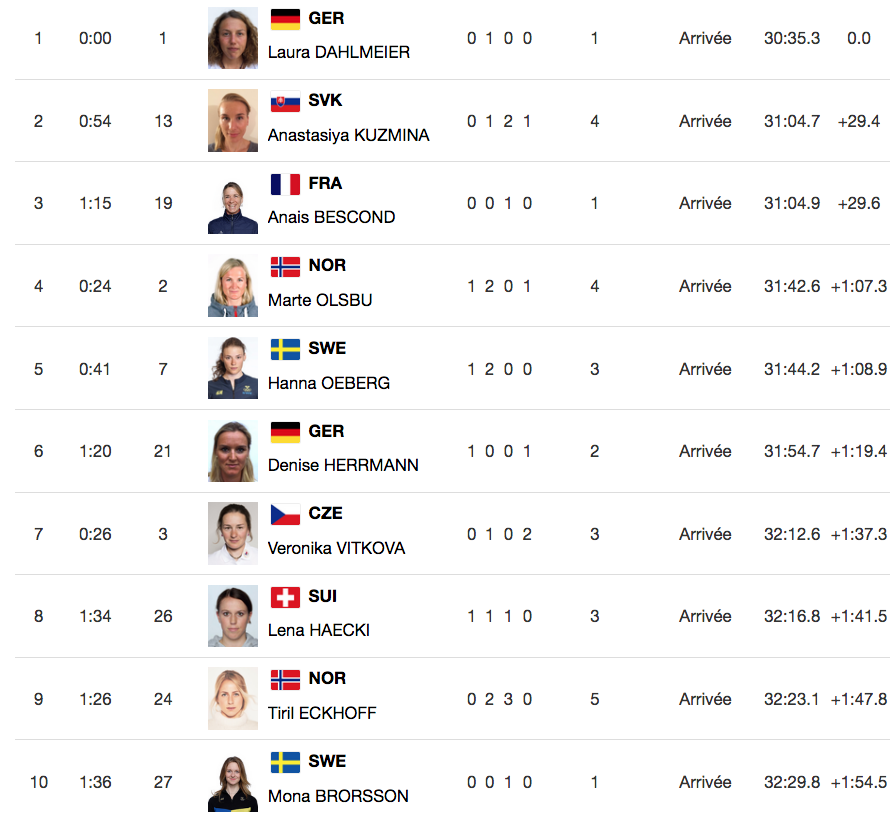
Task: Click Denise HERRMANN's portrait
Action: click(x=233, y=451)
